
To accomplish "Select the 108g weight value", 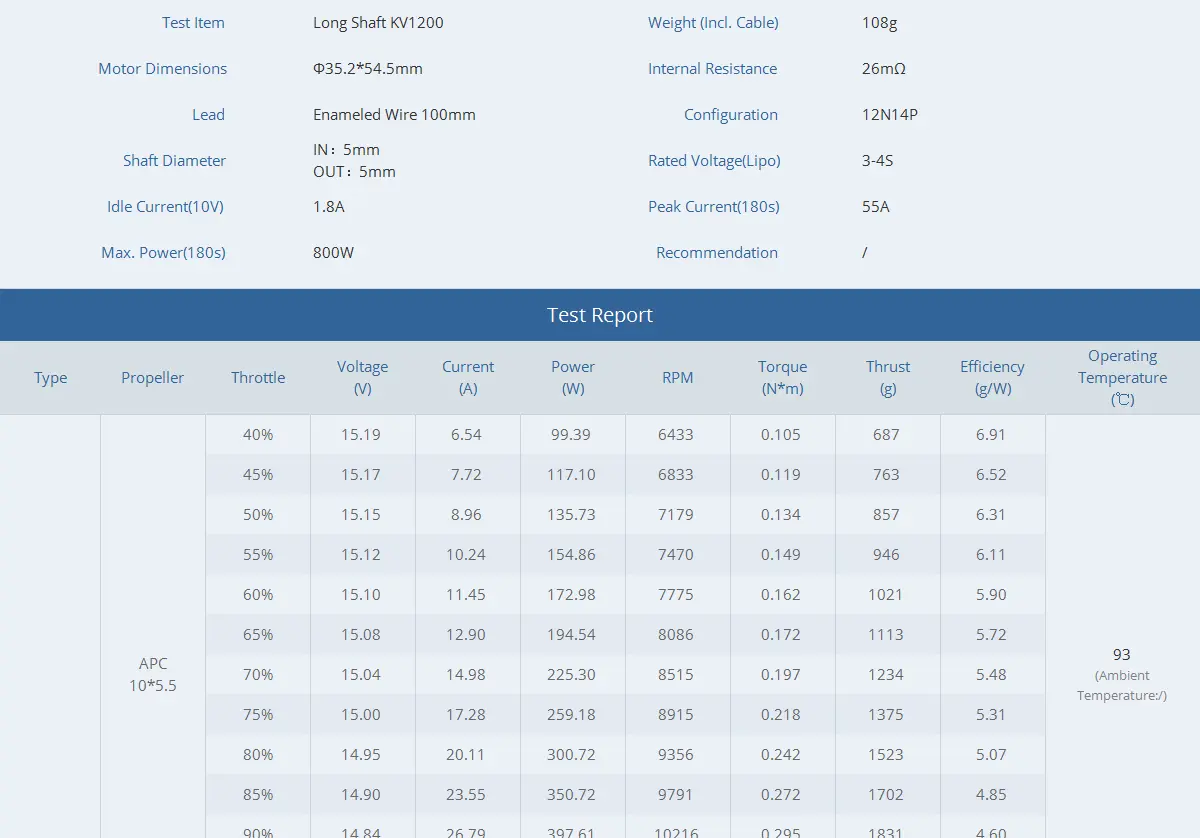I will [x=879, y=22].
